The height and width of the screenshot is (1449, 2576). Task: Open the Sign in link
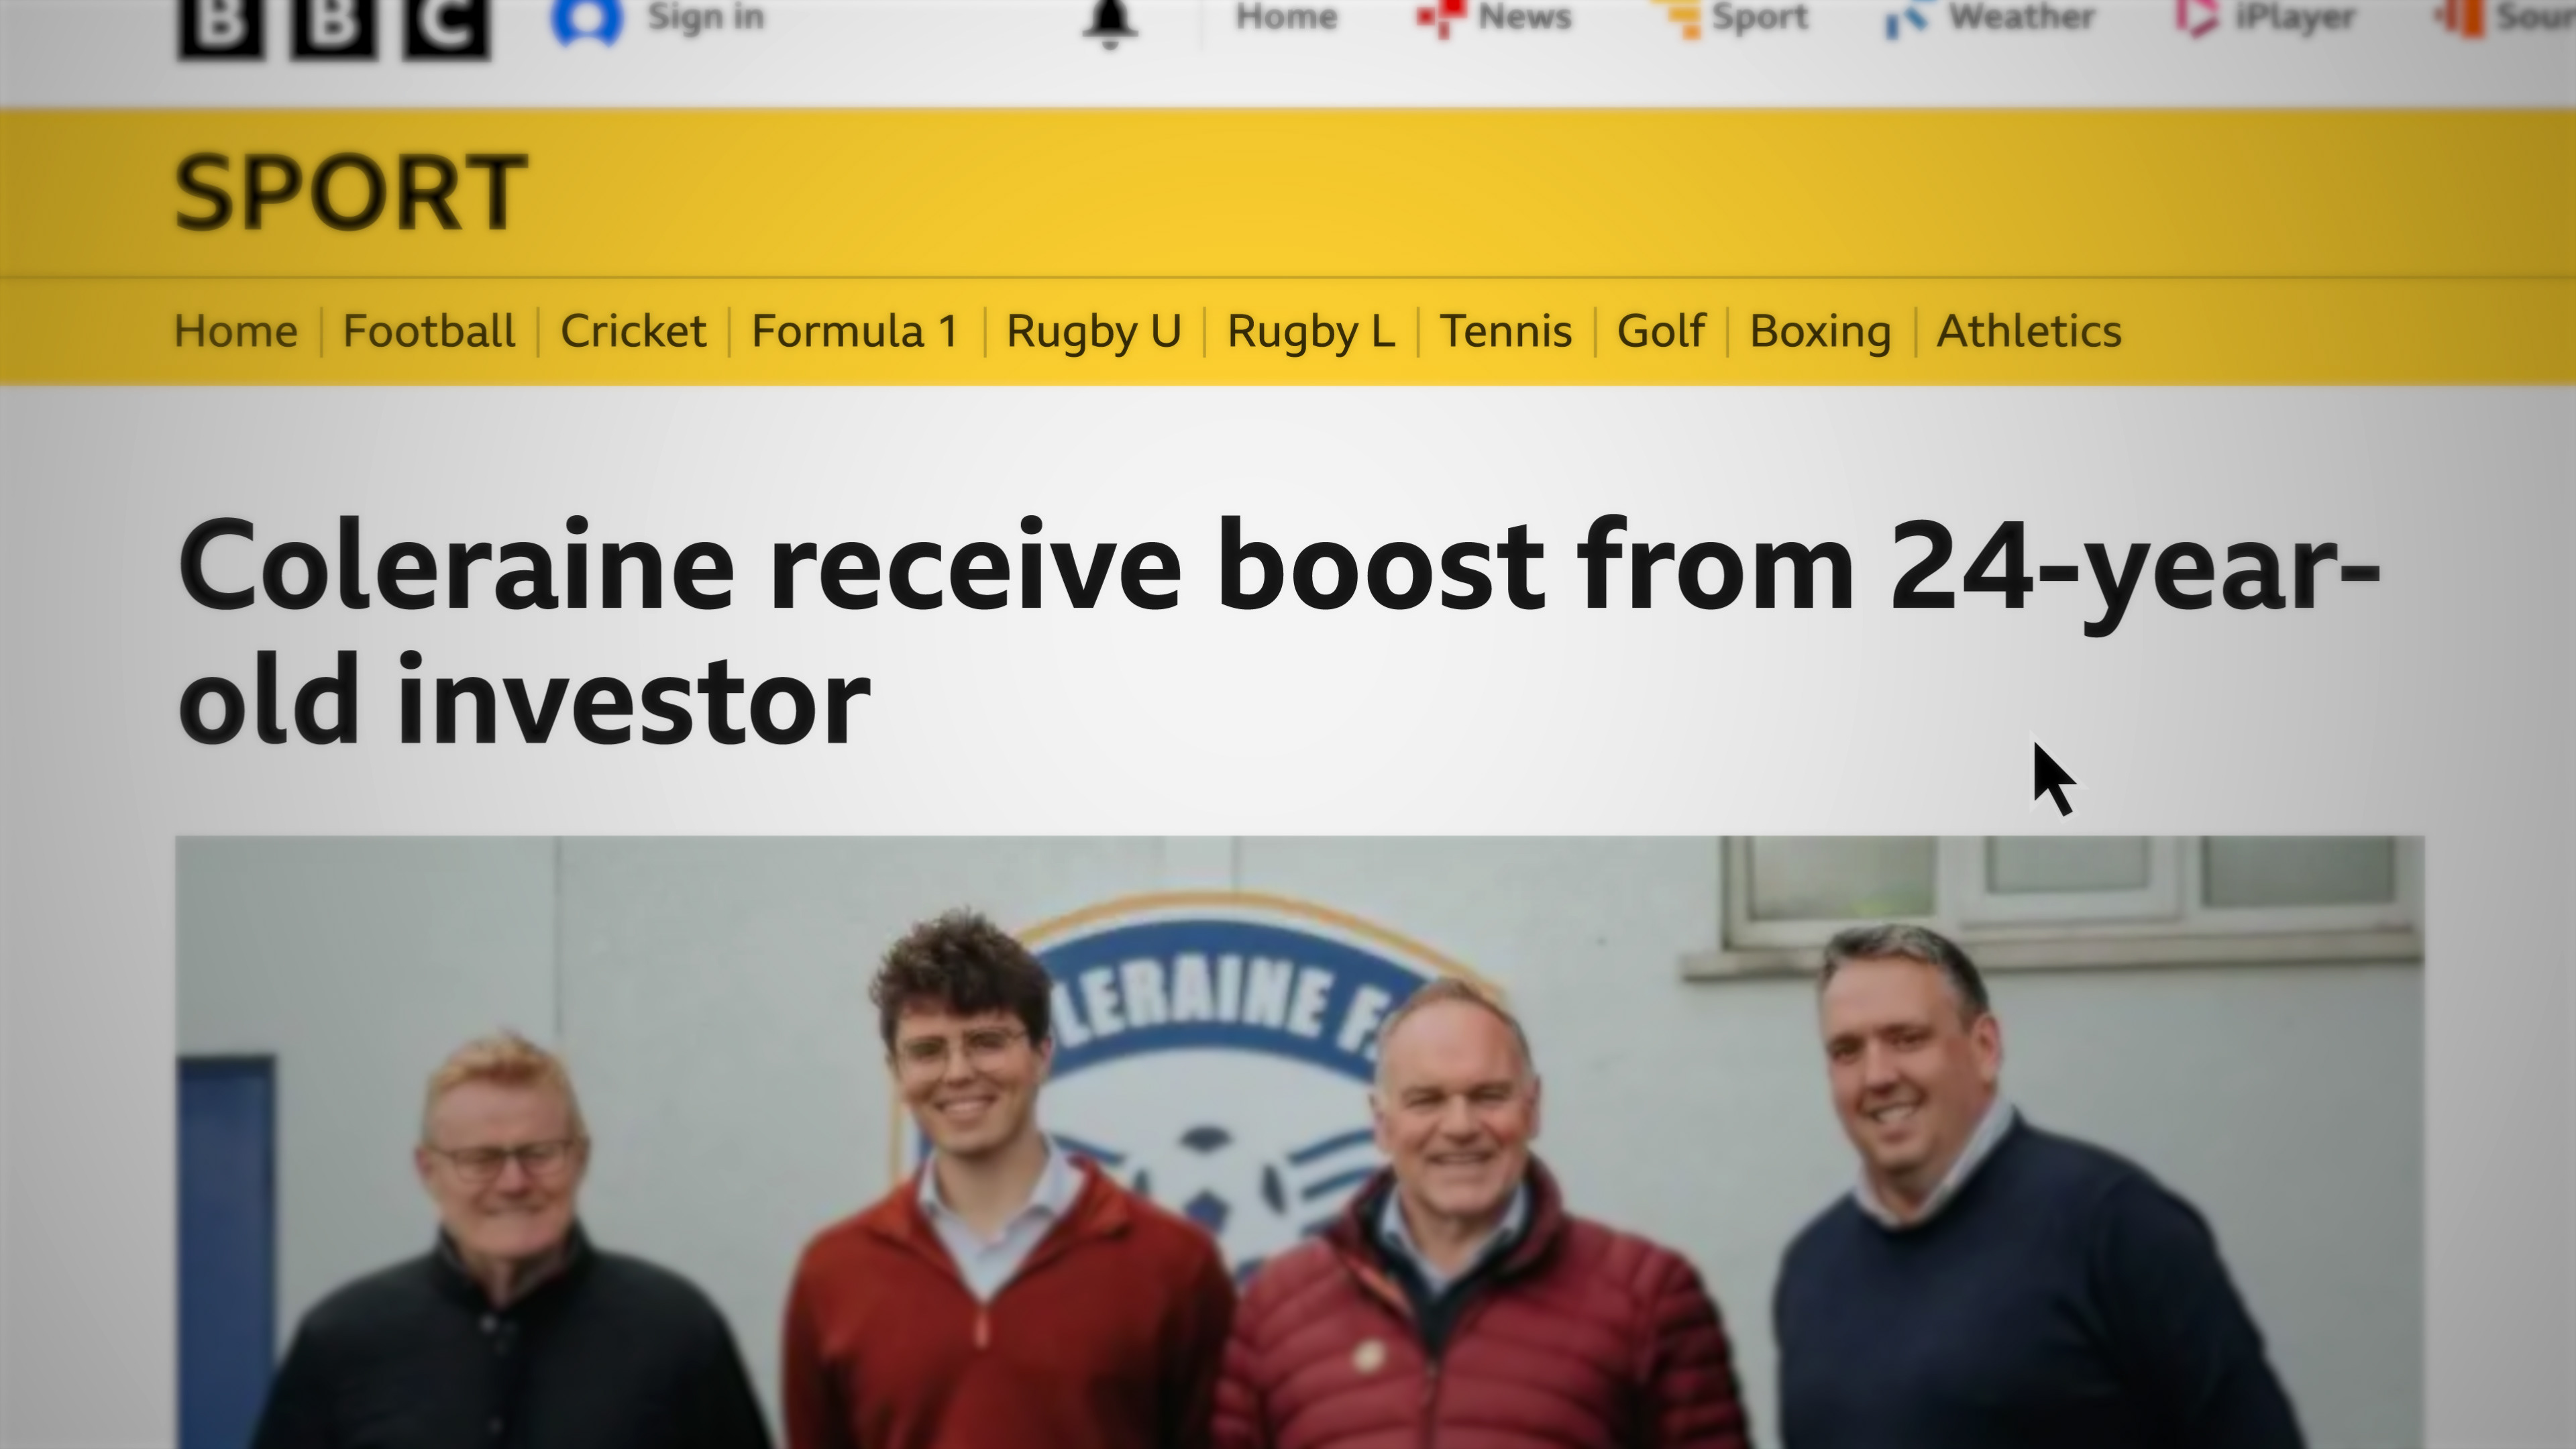(x=706, y=17)
